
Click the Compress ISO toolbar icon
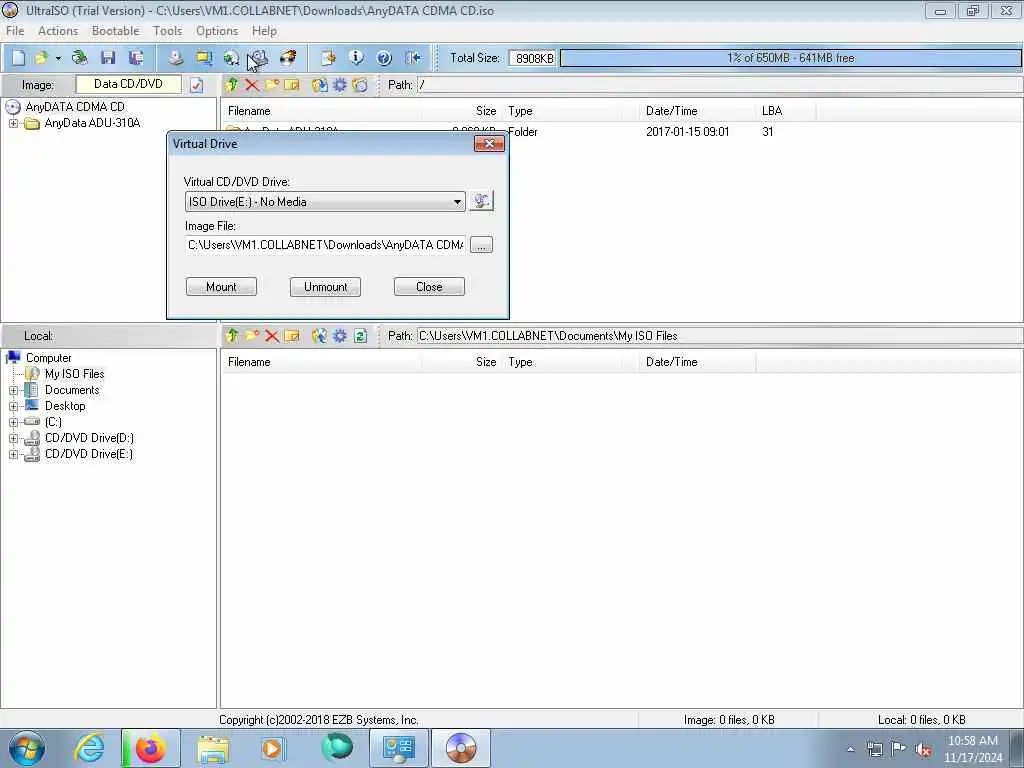click(x=204, y=57)
